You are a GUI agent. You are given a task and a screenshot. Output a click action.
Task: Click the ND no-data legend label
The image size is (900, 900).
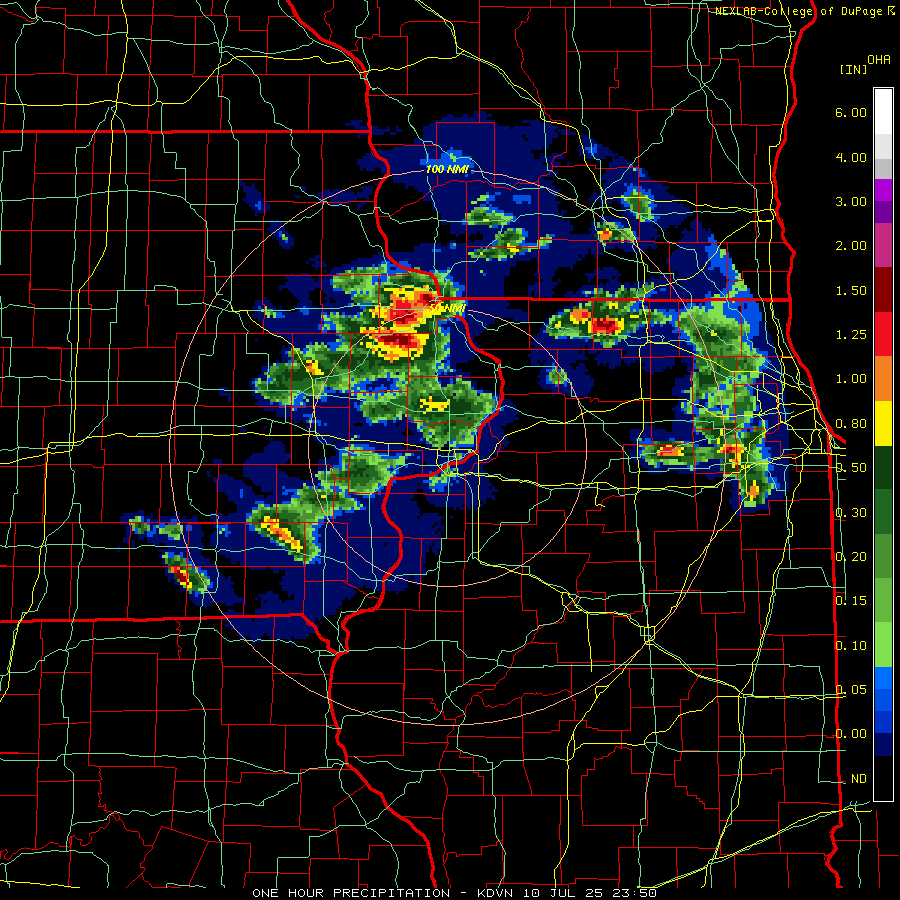pyautogui.click(x=859, y=779)
